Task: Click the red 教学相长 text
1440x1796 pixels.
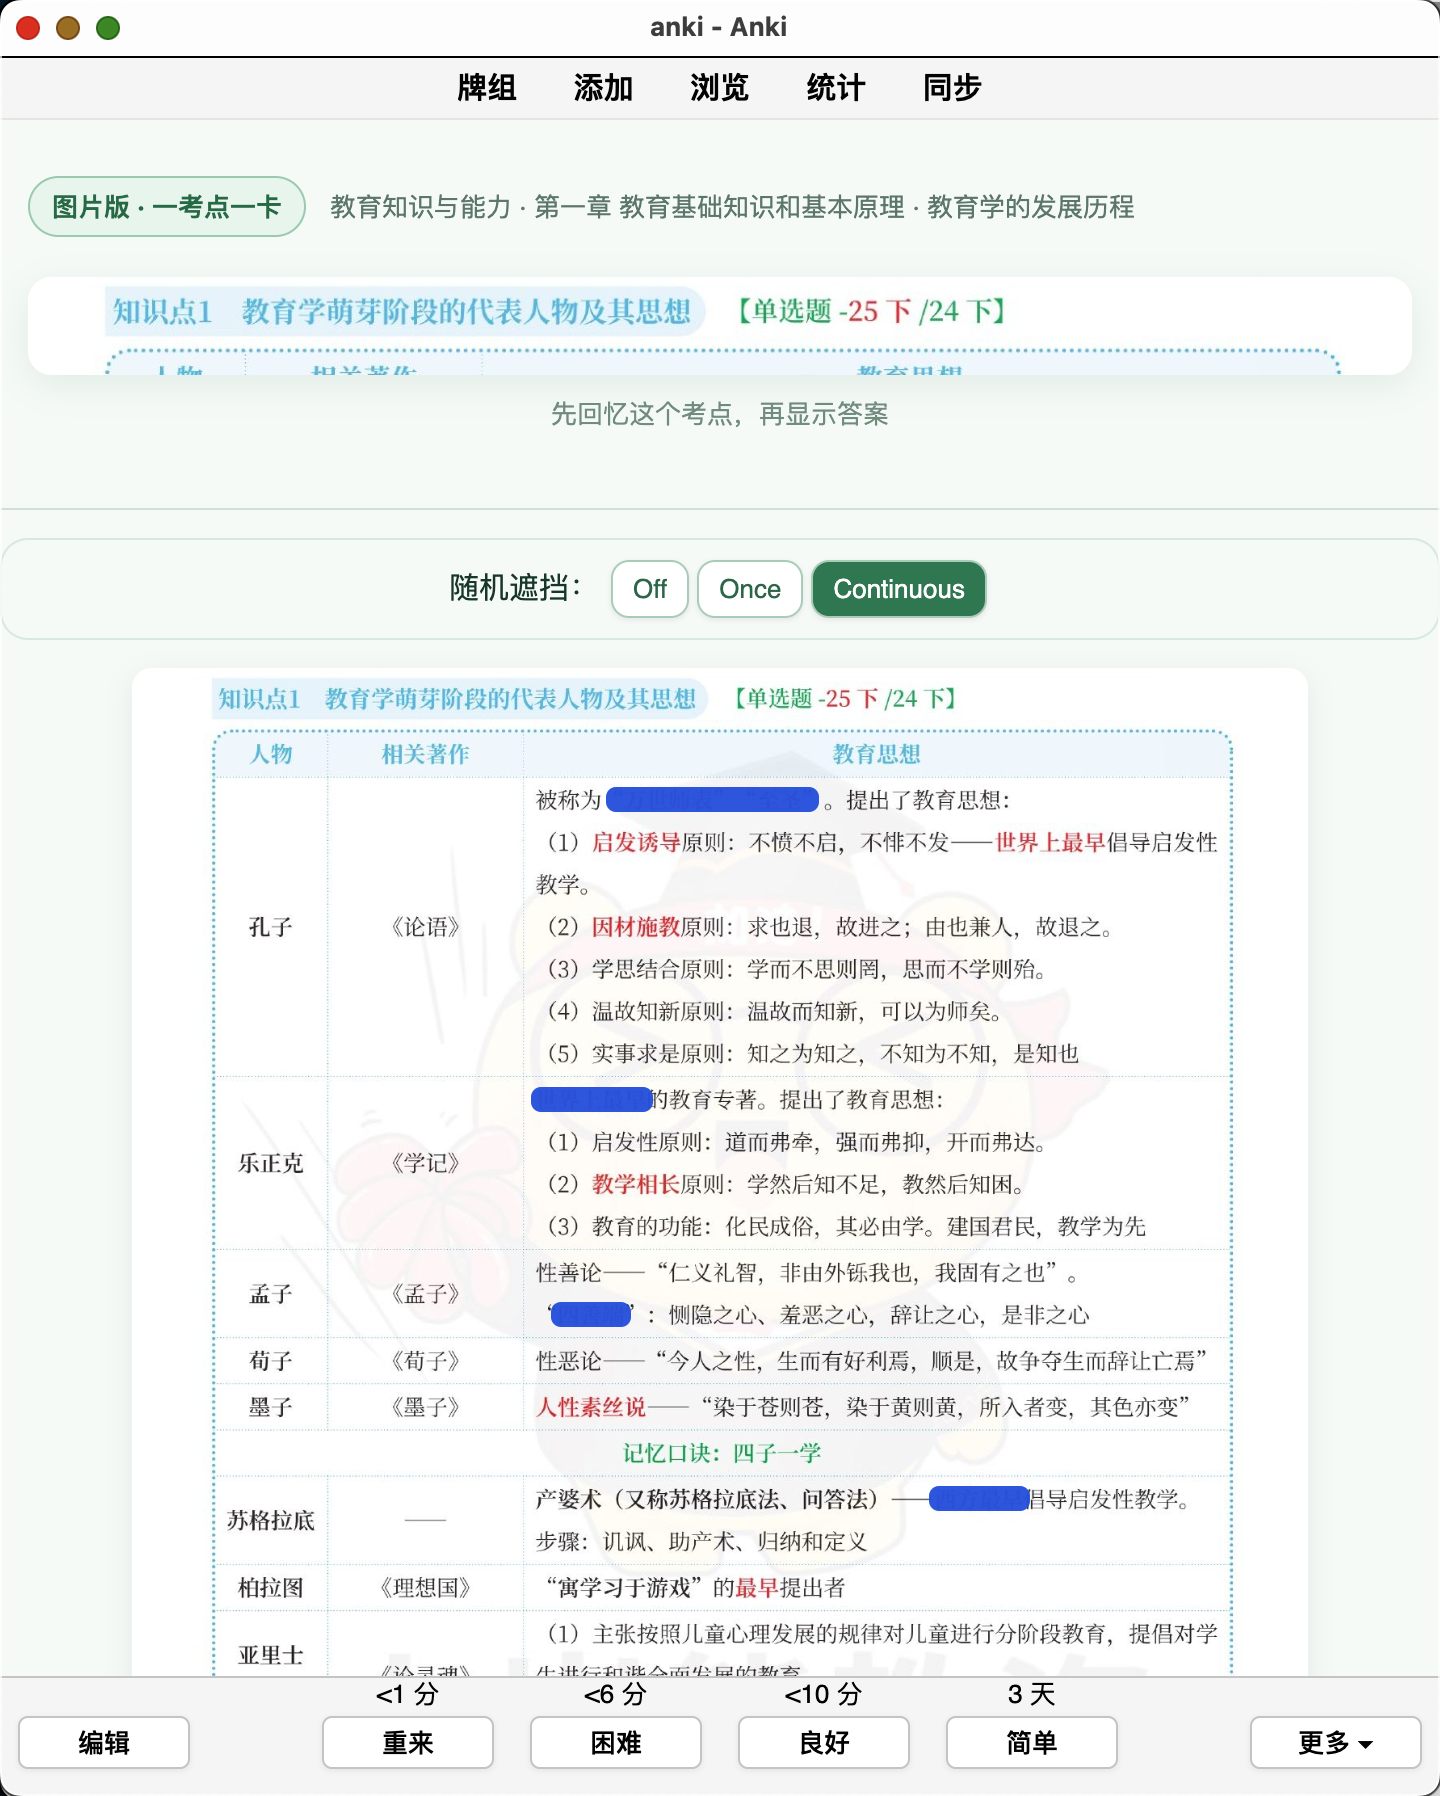Action: coord(636,1184)
